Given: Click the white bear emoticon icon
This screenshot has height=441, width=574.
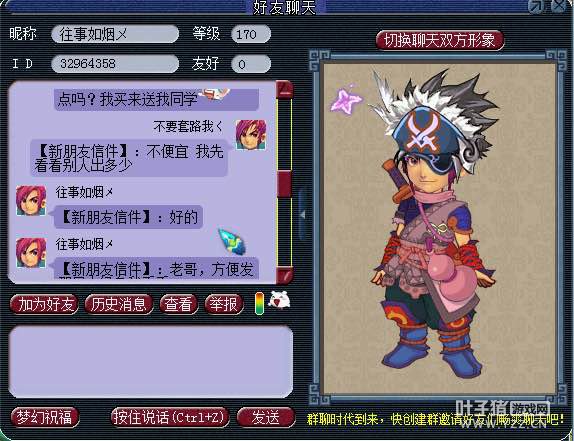Looking at the screenshot, I should [280, 301].
